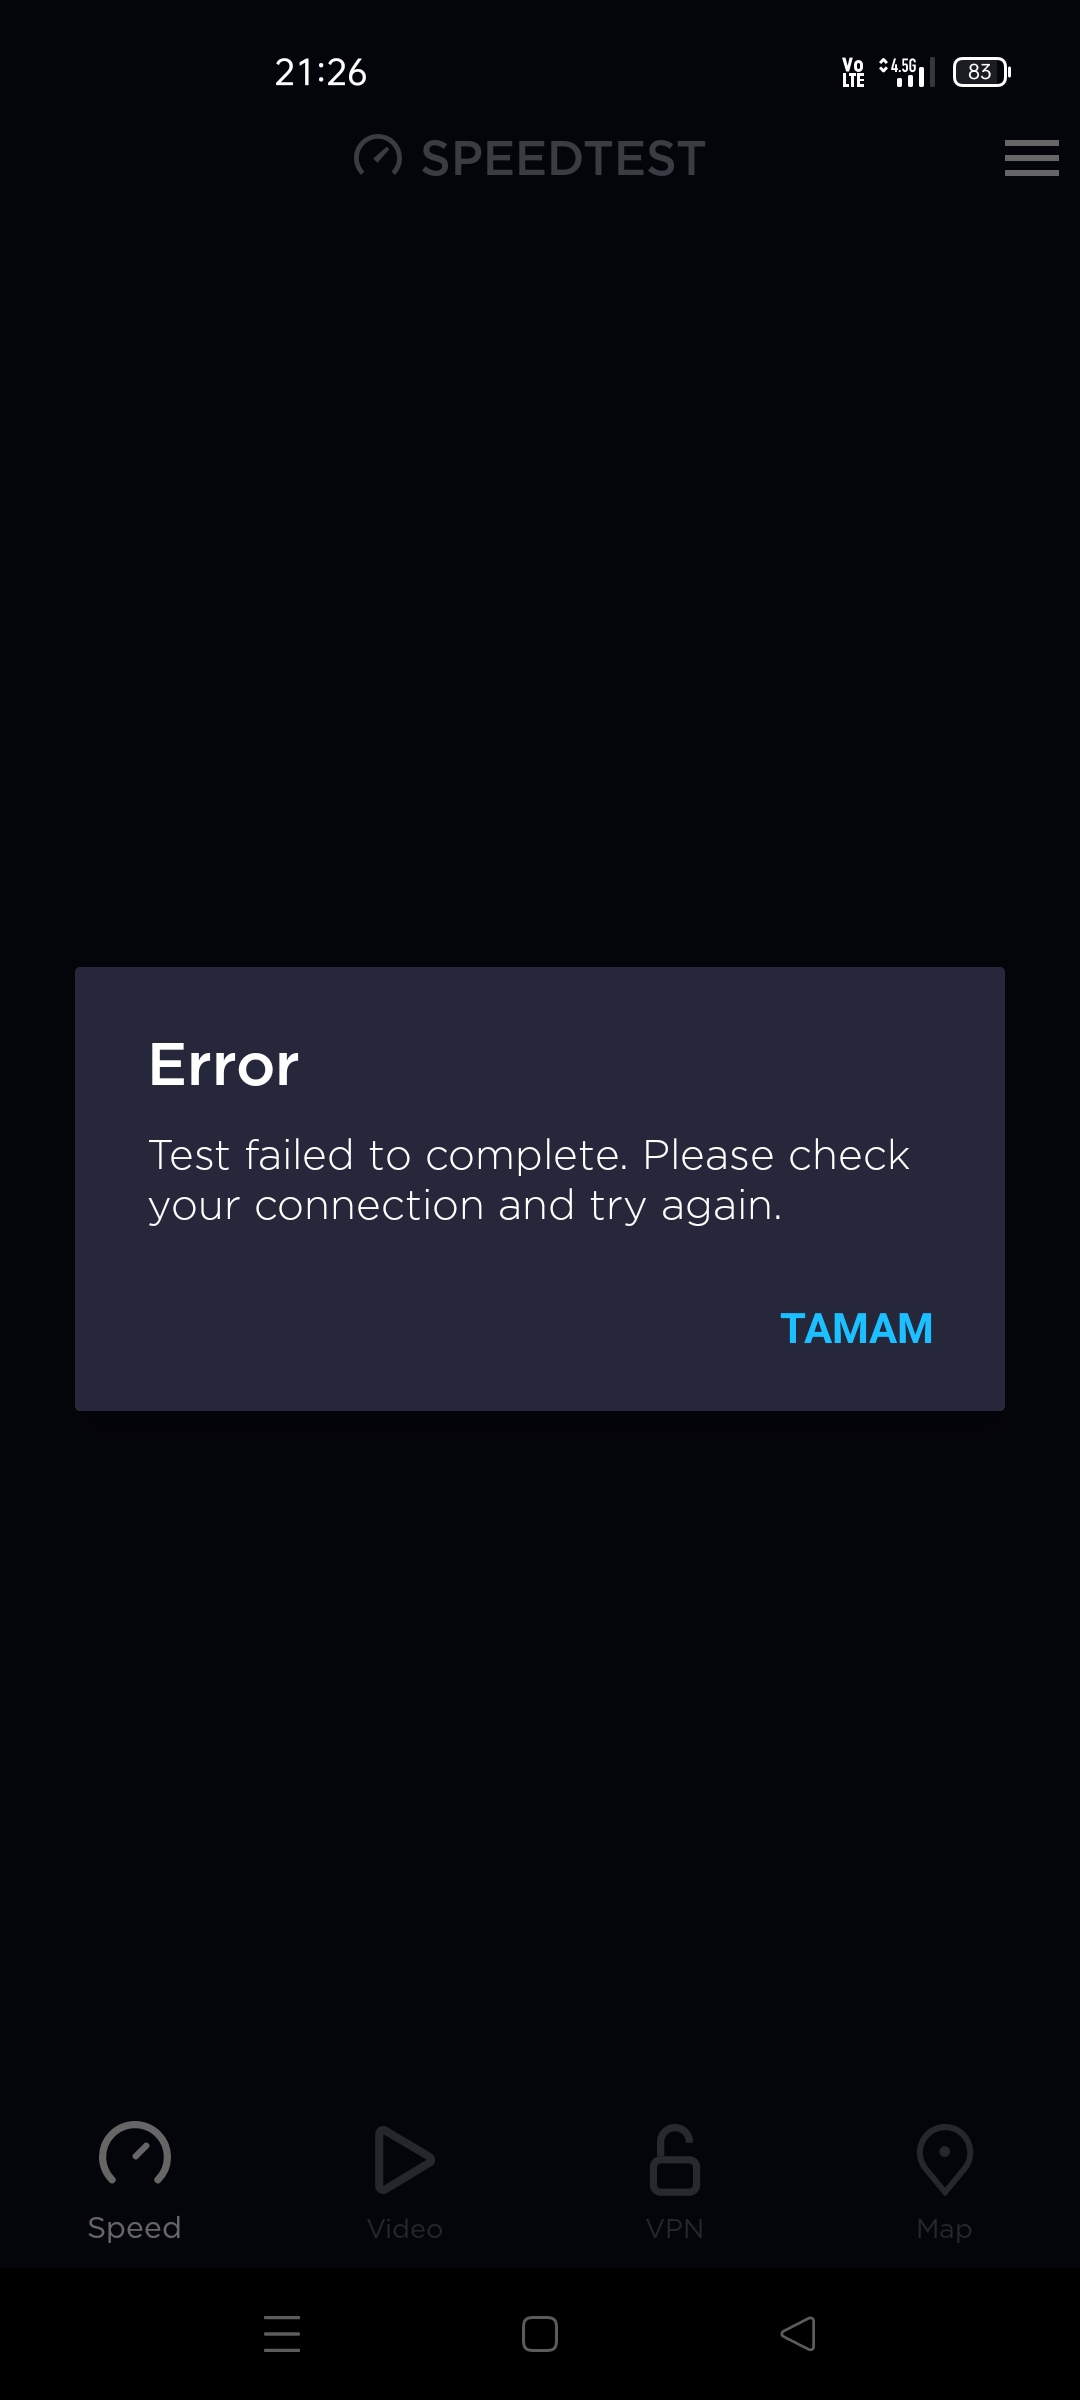Switch to the Map tab label
This screenshot has height=2400, width=1080.
click(944, 2230)
